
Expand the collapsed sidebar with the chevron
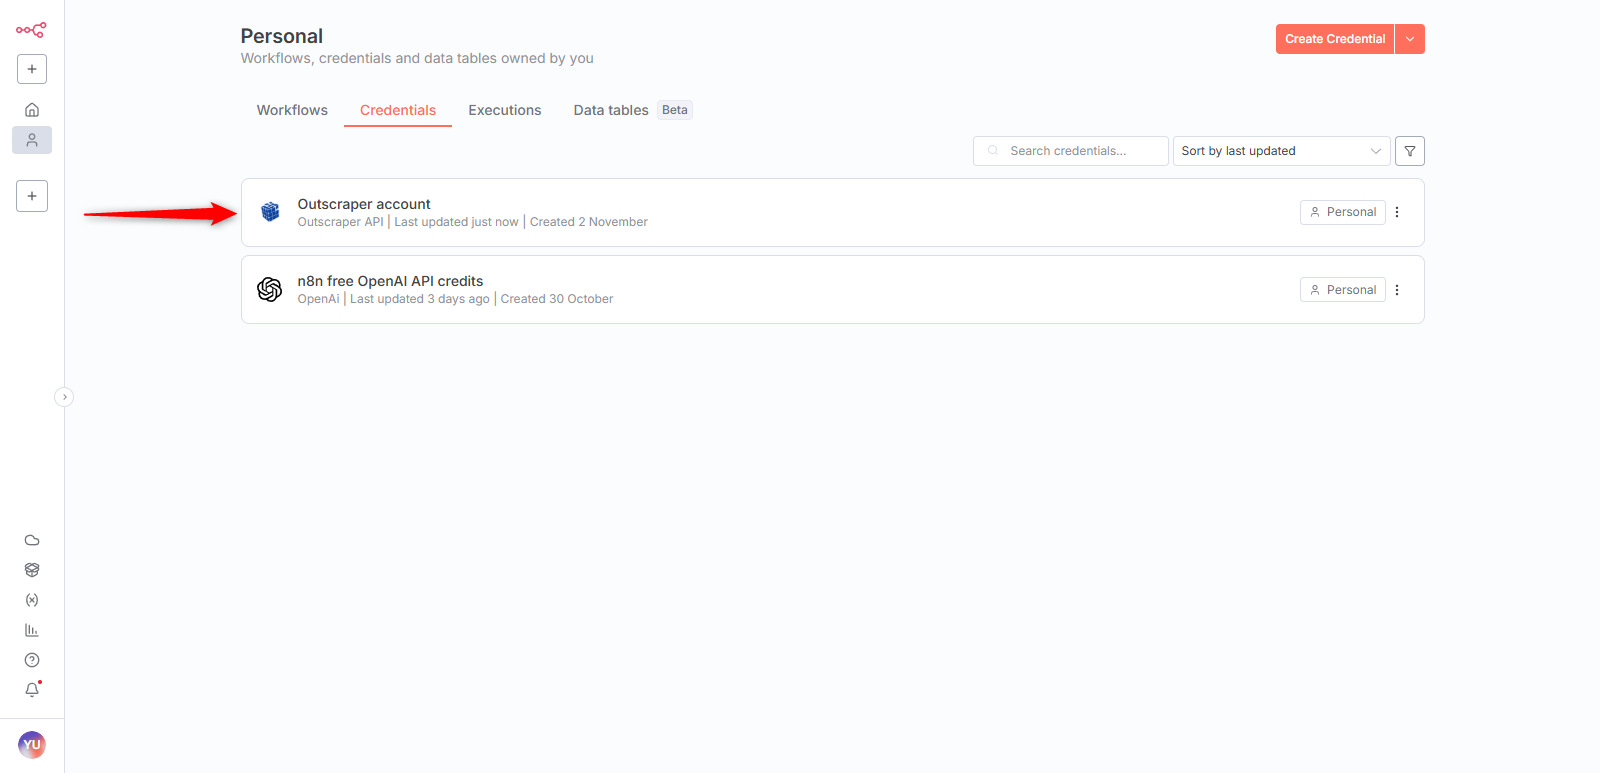(x=64, y=397)
